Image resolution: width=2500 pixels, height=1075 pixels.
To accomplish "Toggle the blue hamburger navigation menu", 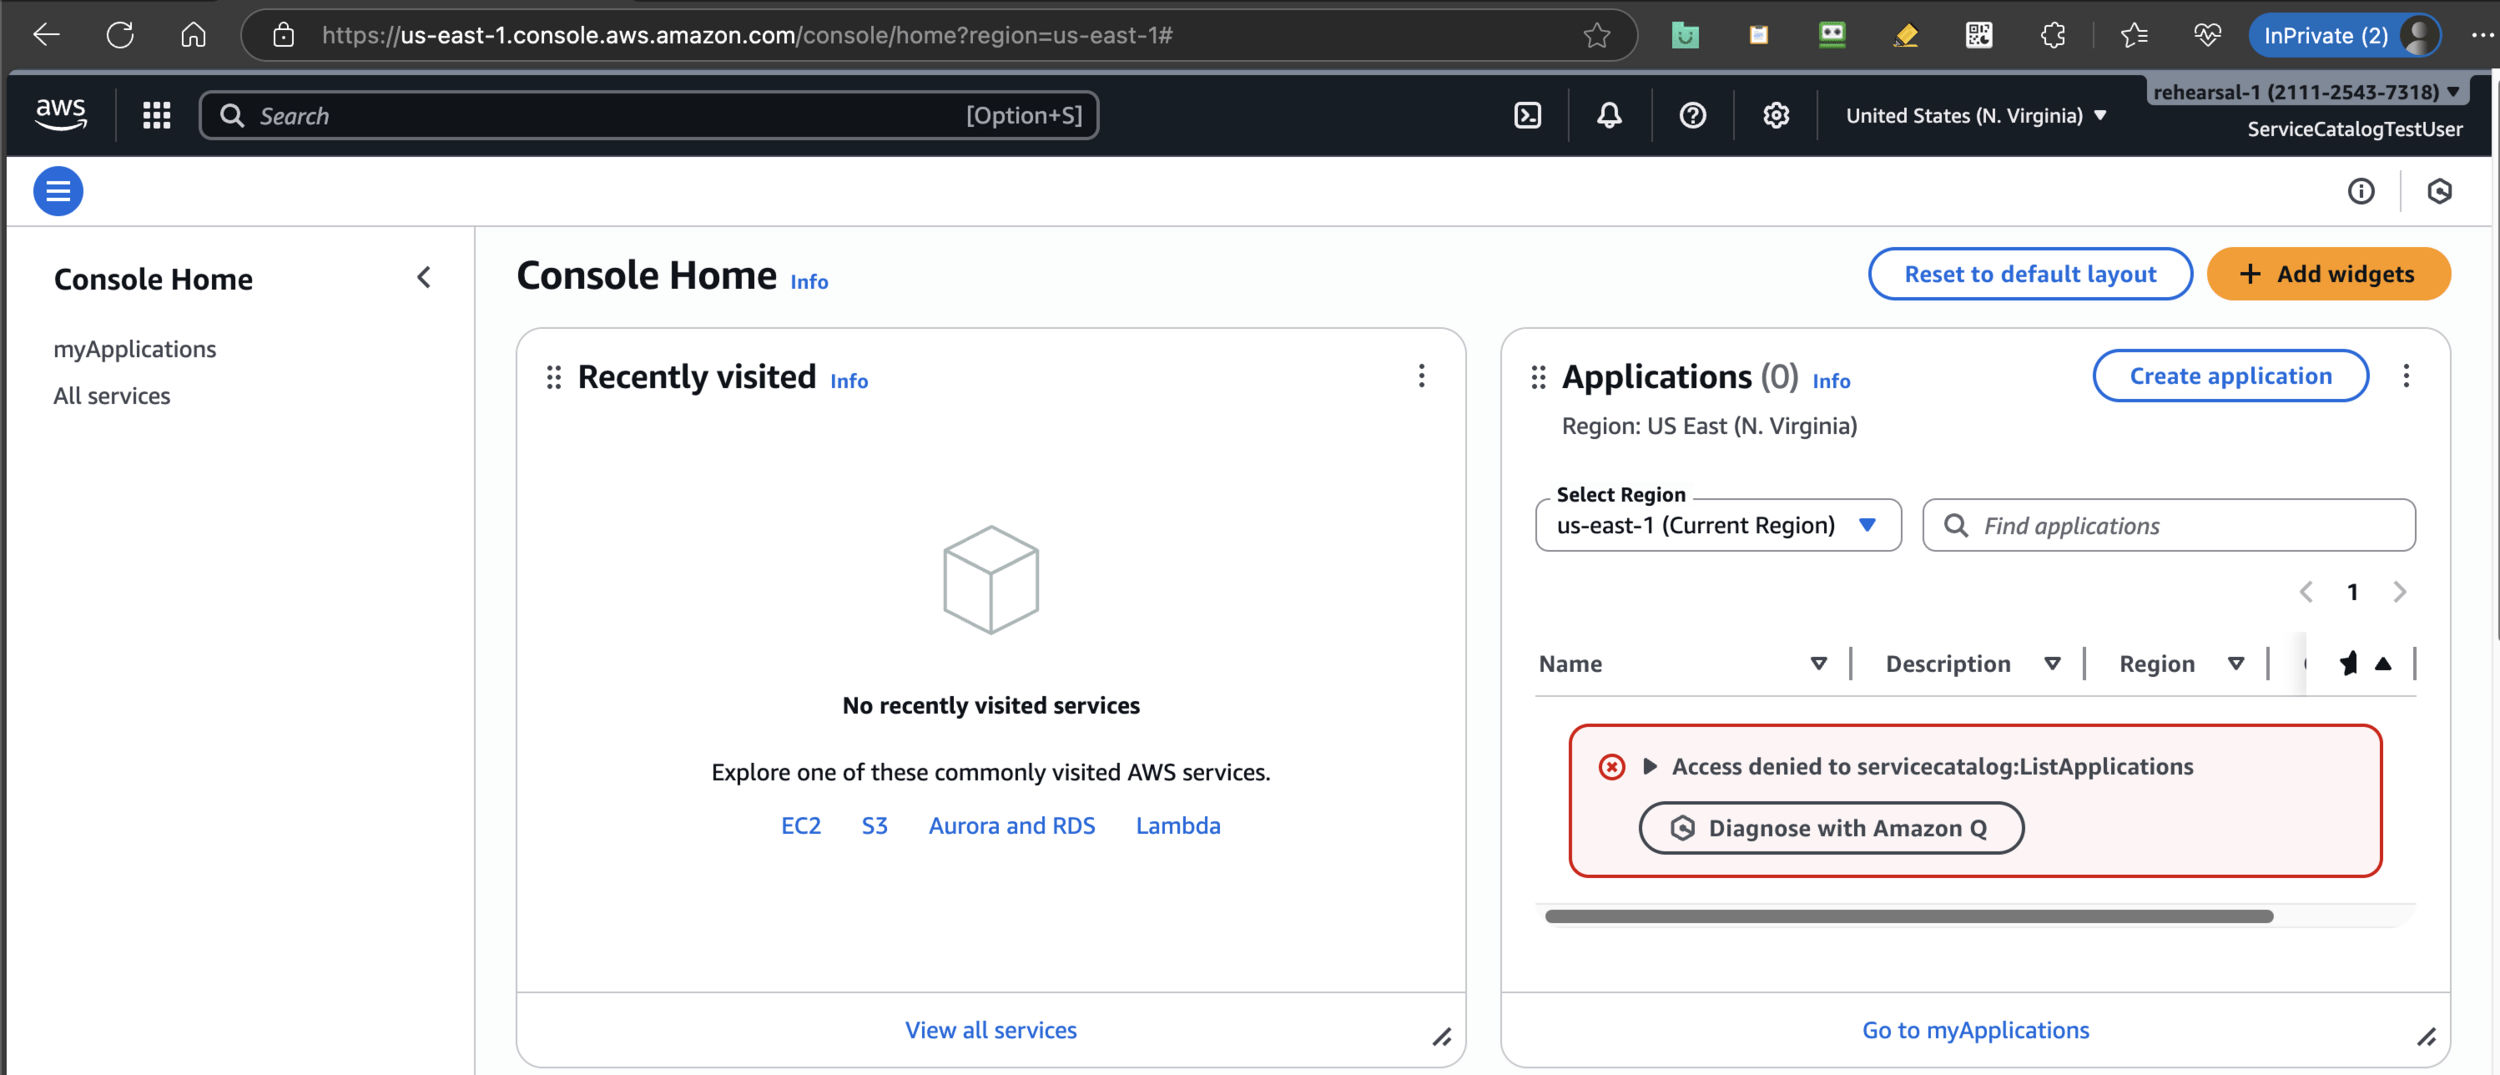I will [58, 191].
